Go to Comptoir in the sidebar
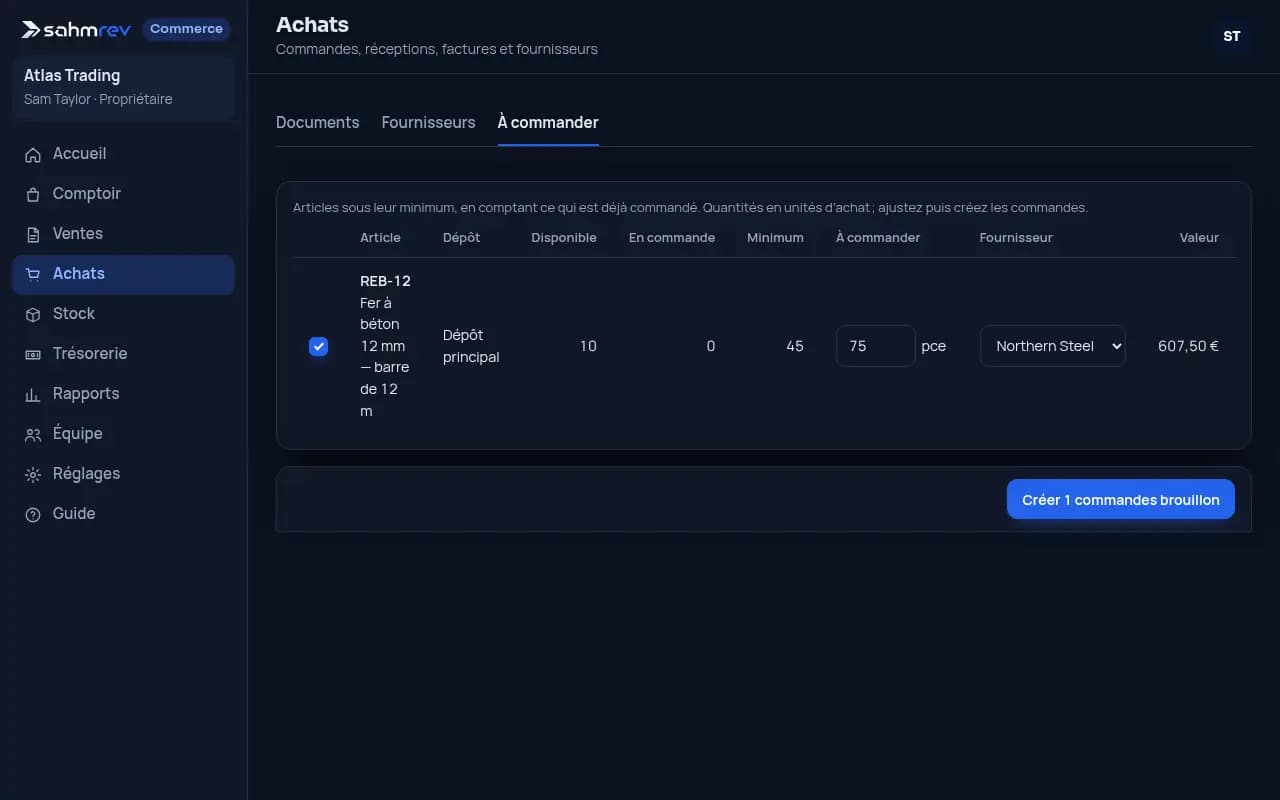1280x800 pixels. click(x=123, y=194)
